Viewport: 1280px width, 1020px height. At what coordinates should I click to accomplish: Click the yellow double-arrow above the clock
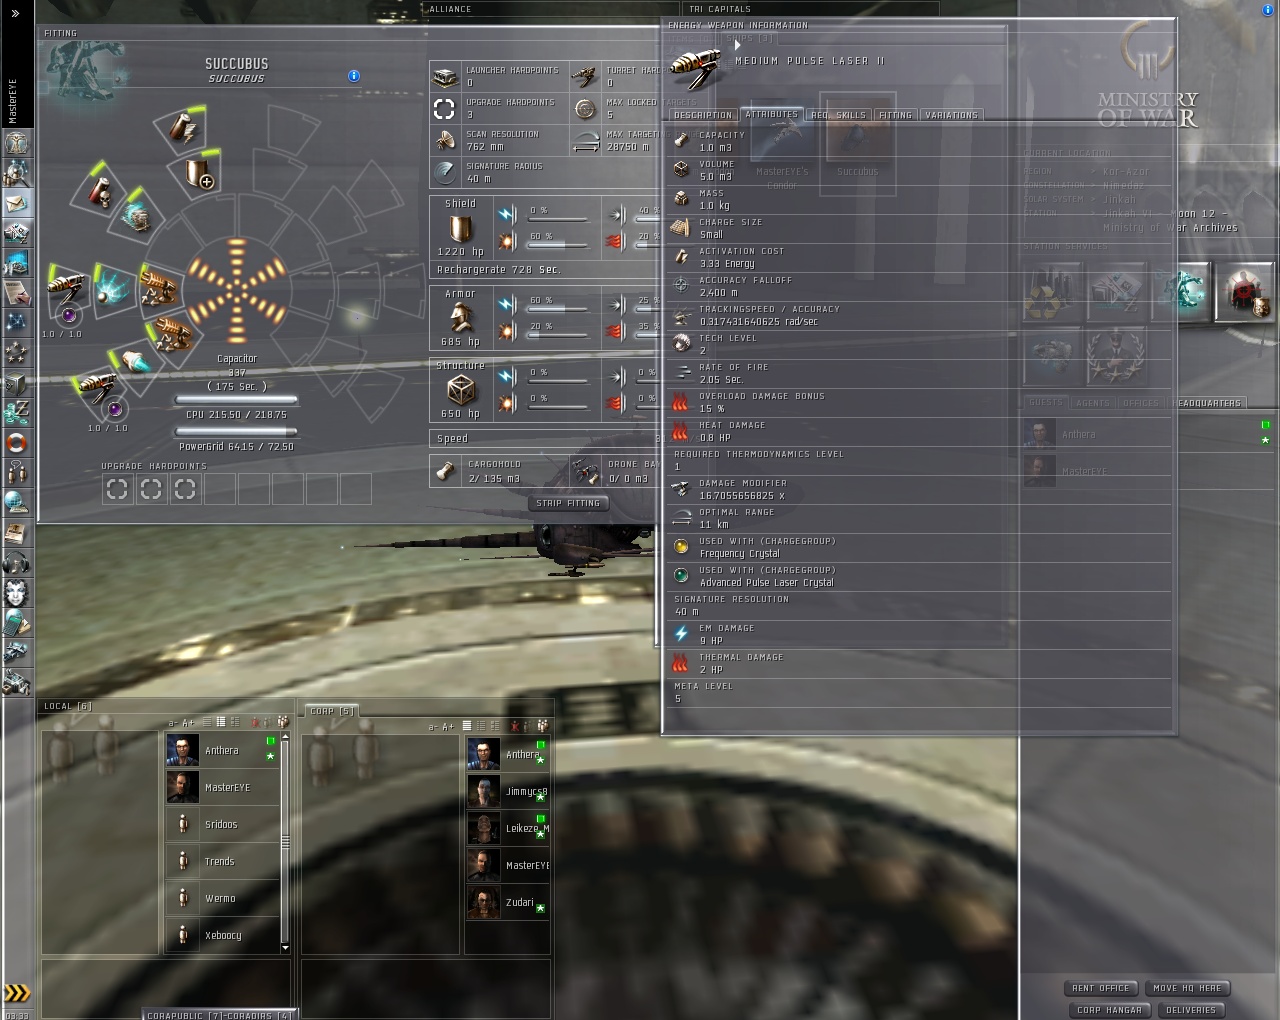(17, 993)
